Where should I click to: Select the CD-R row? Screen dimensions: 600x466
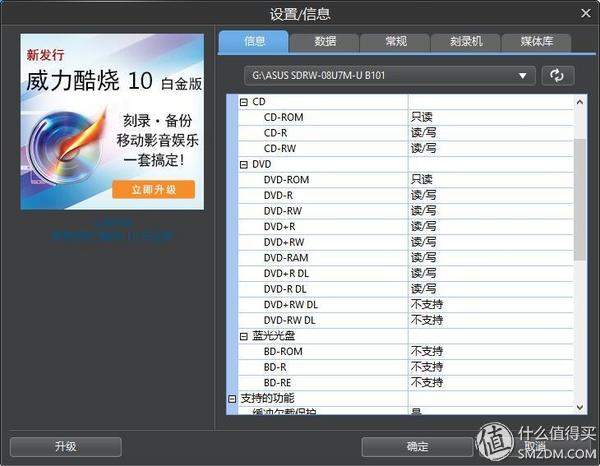click(x=406, y=133)
